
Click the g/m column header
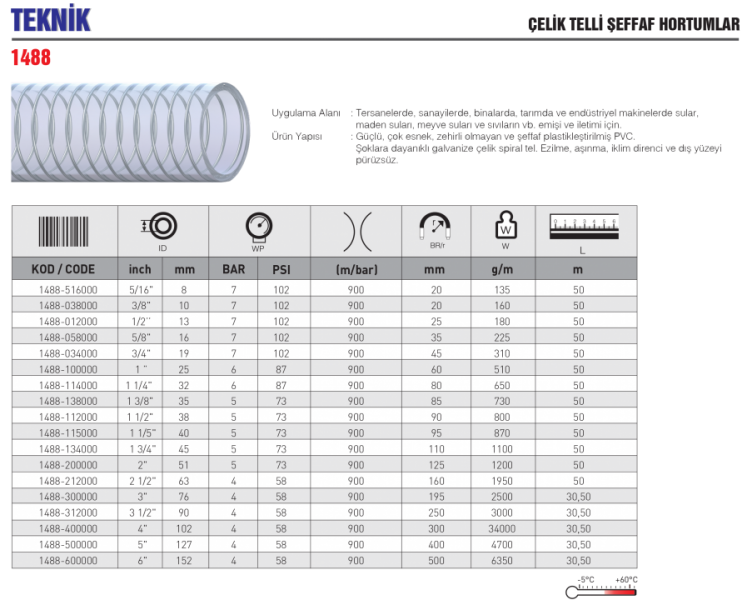pyautogui.click(x=501, y=269)
